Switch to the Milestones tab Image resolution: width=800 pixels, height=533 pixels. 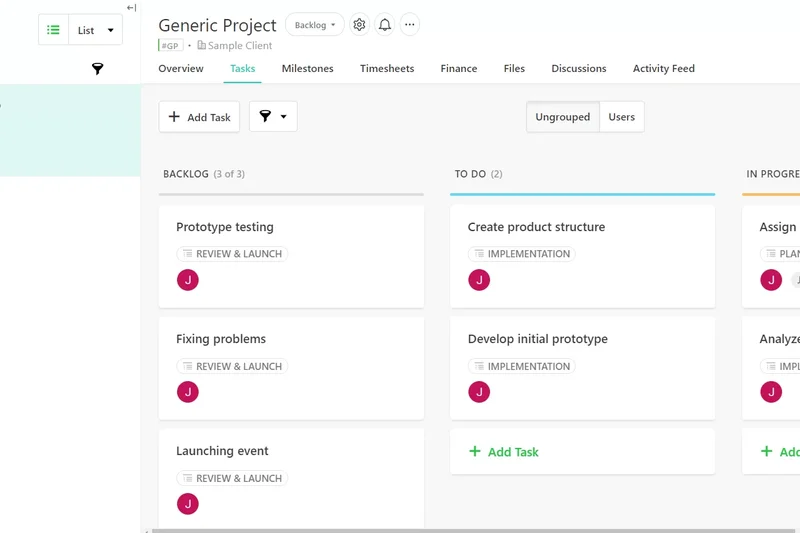click(307, 69)
